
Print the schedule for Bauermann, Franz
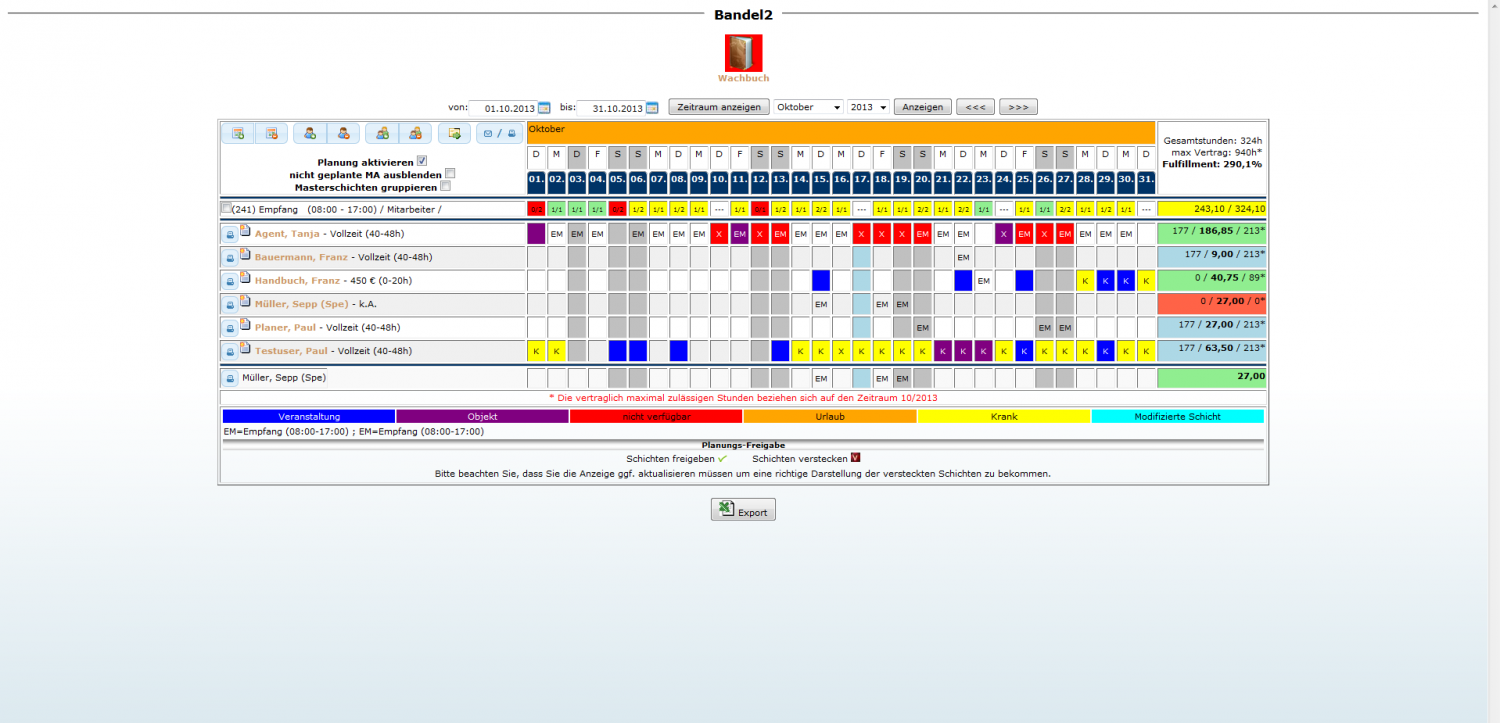point(229,258)
